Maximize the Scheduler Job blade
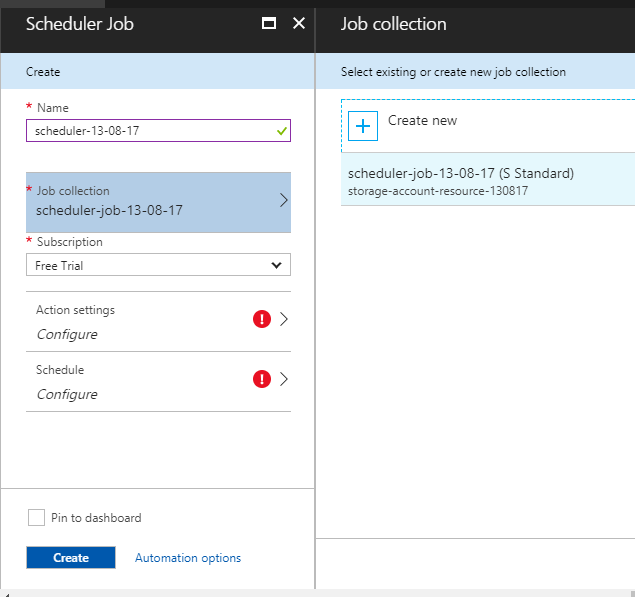The image size is (635, 597). (x=268, y=24)
